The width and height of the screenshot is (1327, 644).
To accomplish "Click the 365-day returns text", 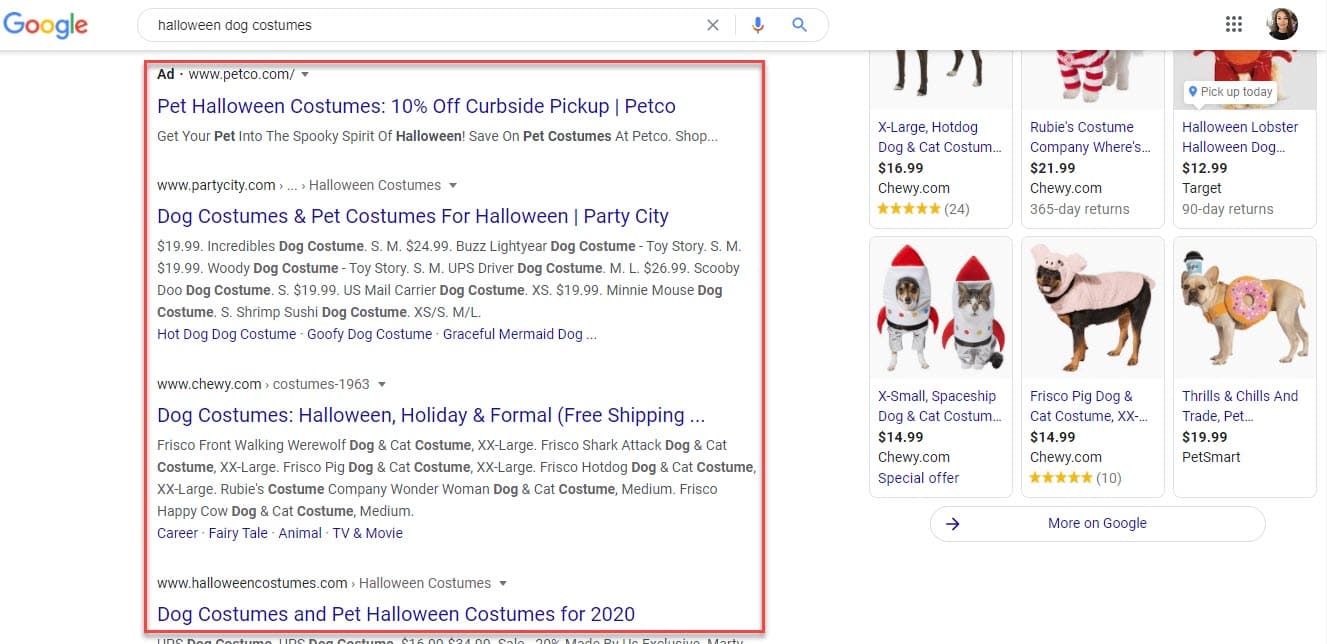I will coord(1080,209).
